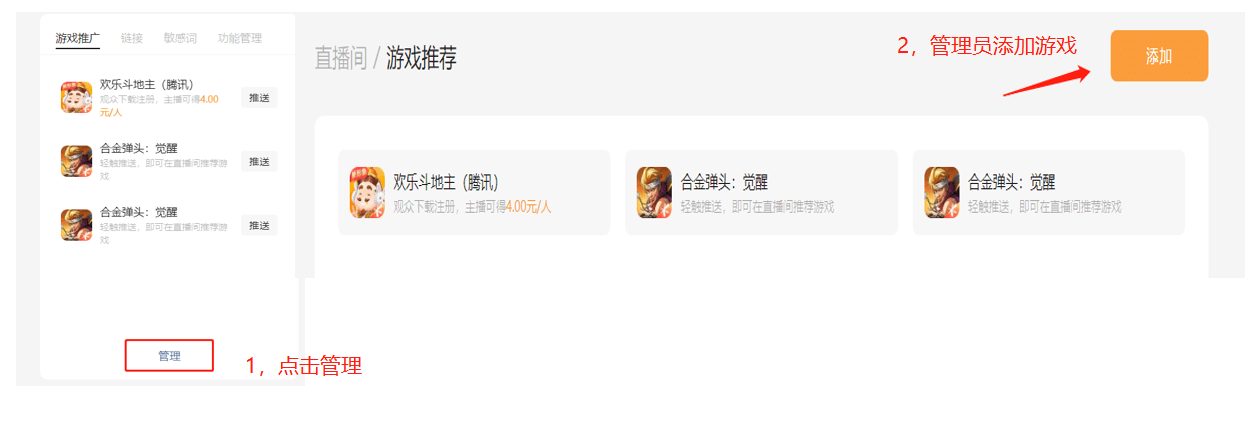Click 欢乐斗地主 icon in the recommendation card
The image size is (1258, 423).
pyautogui.click(x=367, y=192)
